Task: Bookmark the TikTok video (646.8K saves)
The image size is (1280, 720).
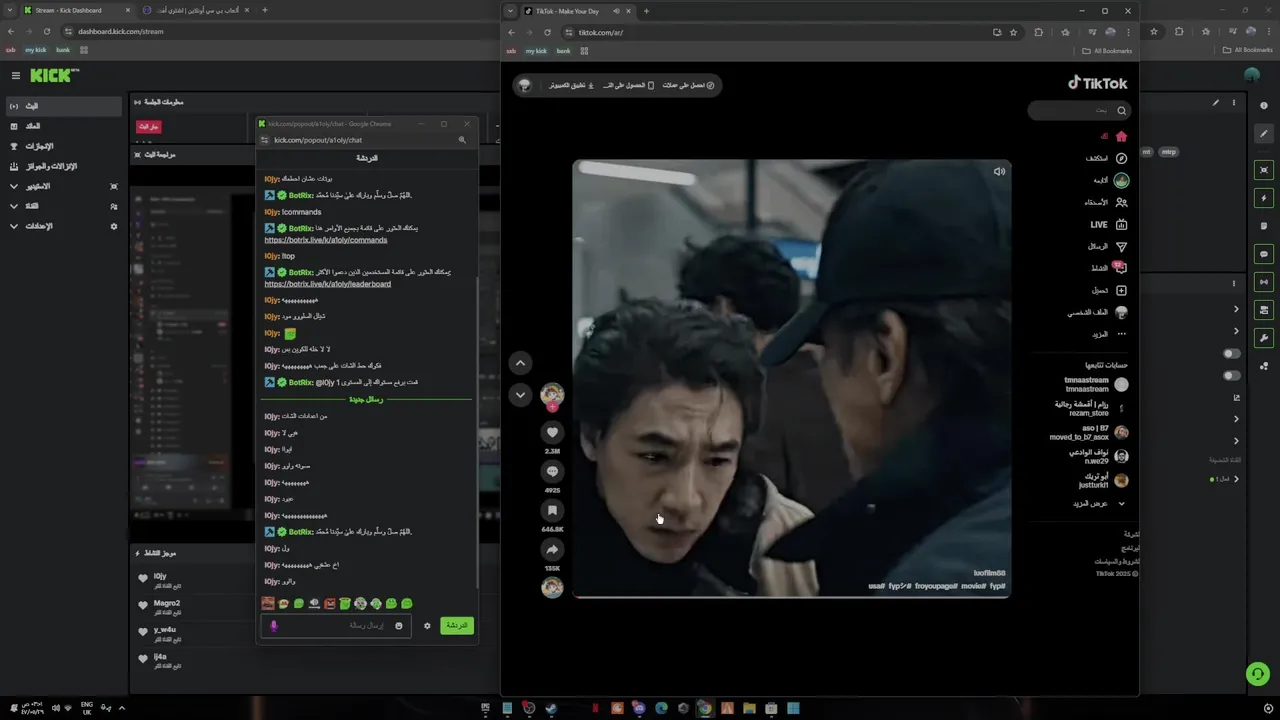Action: (552, 510)
